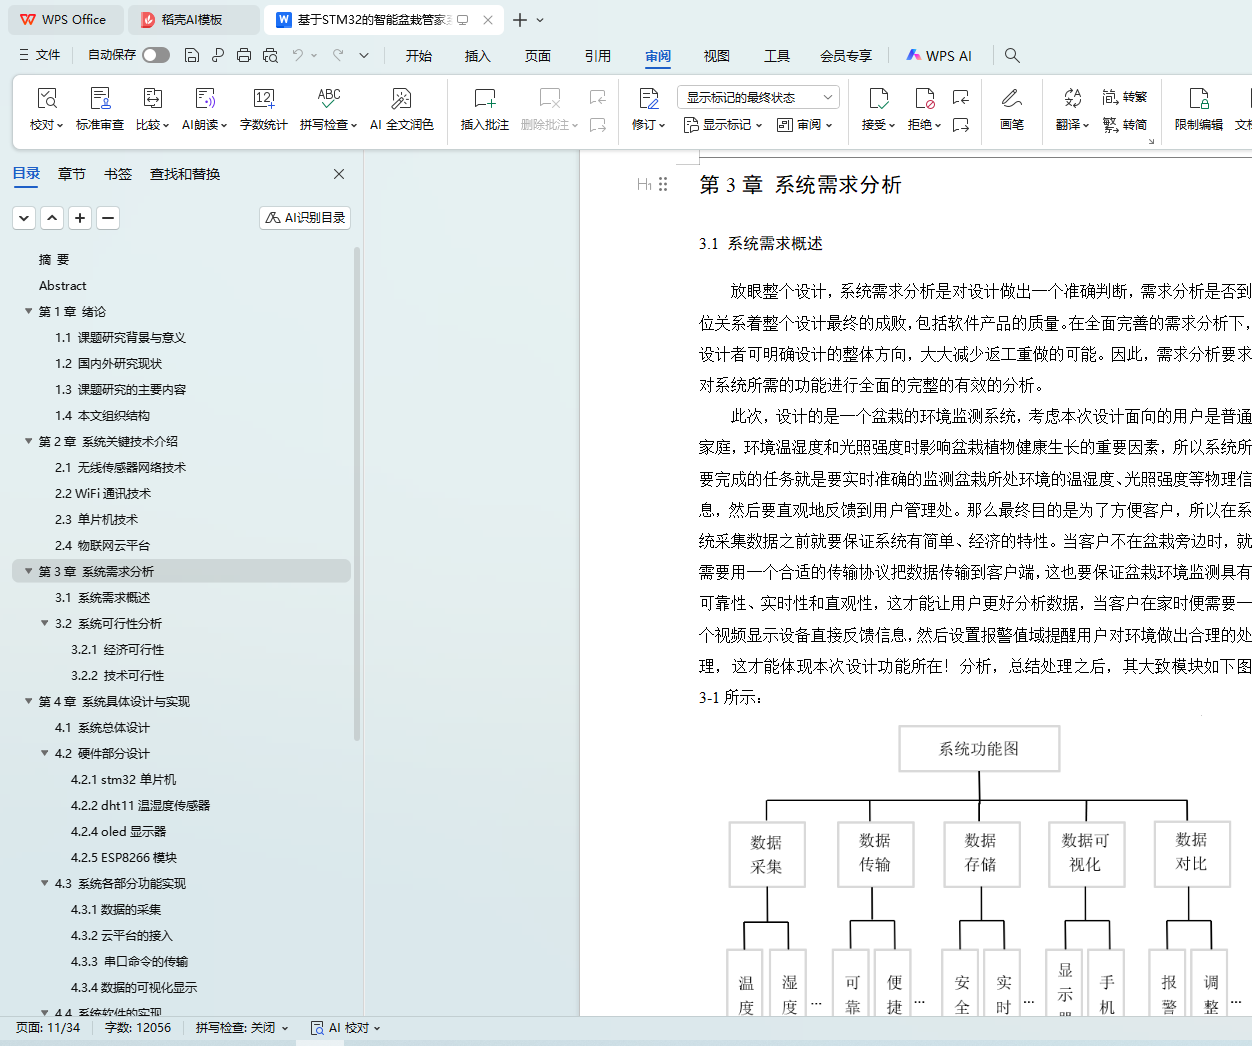Click the navigation pane vertical scrollbar

coord(357,500)
